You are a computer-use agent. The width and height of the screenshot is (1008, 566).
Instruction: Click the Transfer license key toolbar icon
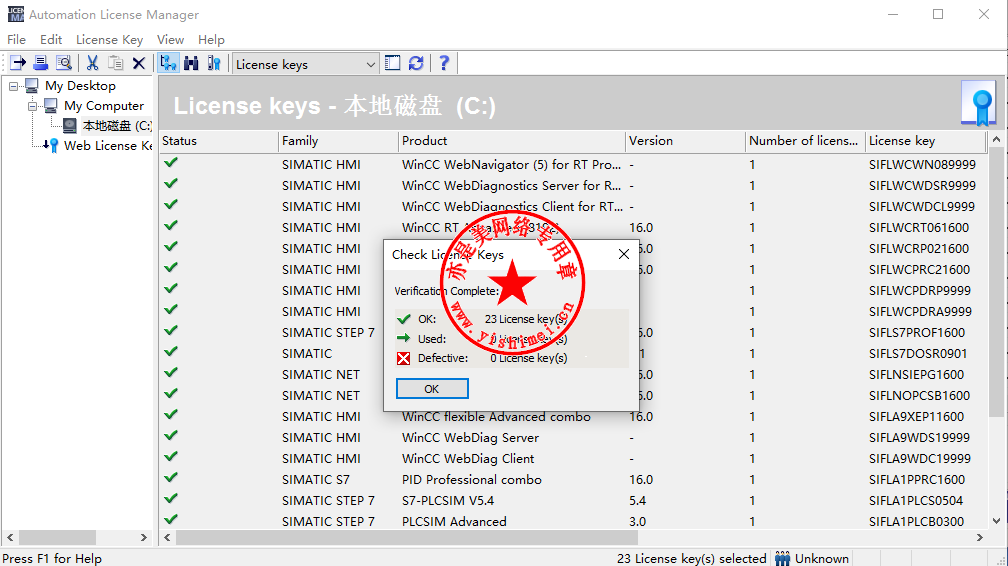[x=18, y=63]
